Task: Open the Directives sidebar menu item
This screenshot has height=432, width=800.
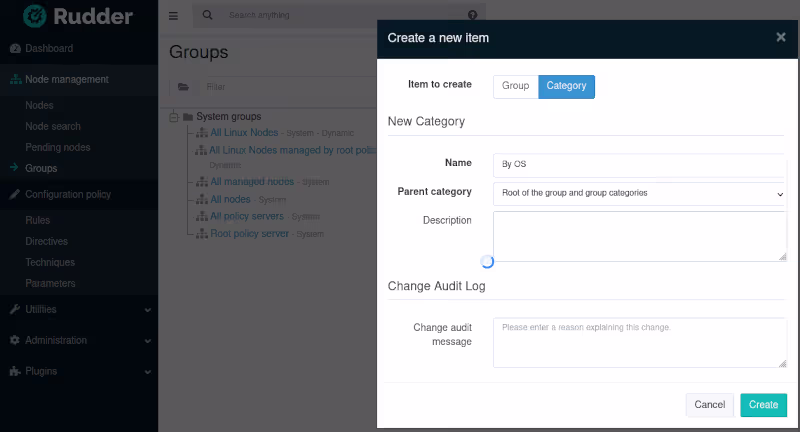Action: (x=46, y=241)
